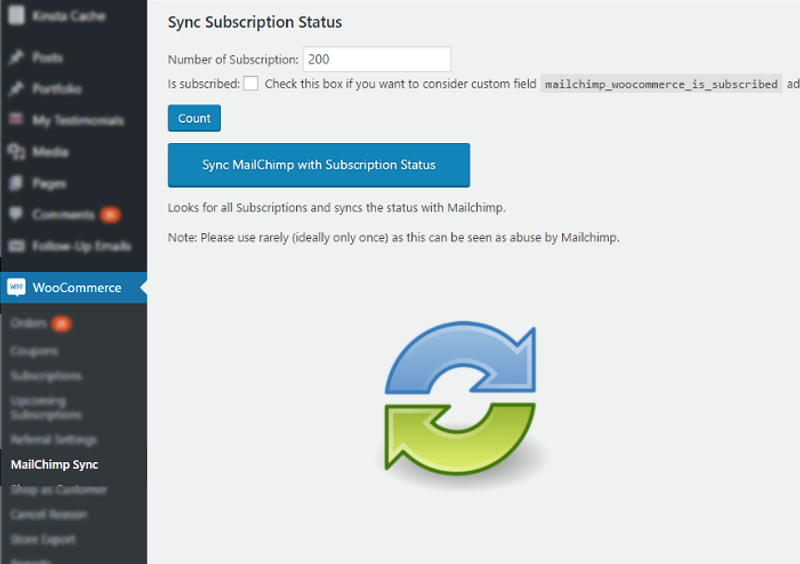Open Cancel Reason submenu item

pos(49,514)
